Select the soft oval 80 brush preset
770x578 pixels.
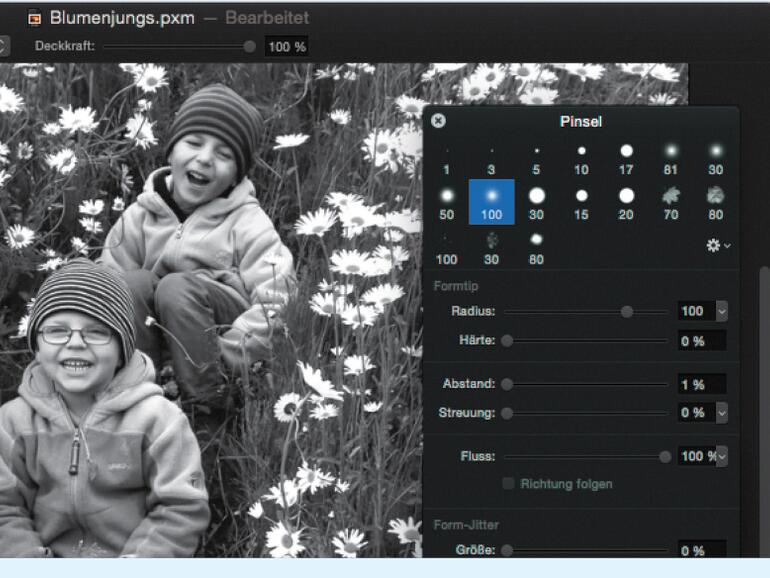point(536,248)
